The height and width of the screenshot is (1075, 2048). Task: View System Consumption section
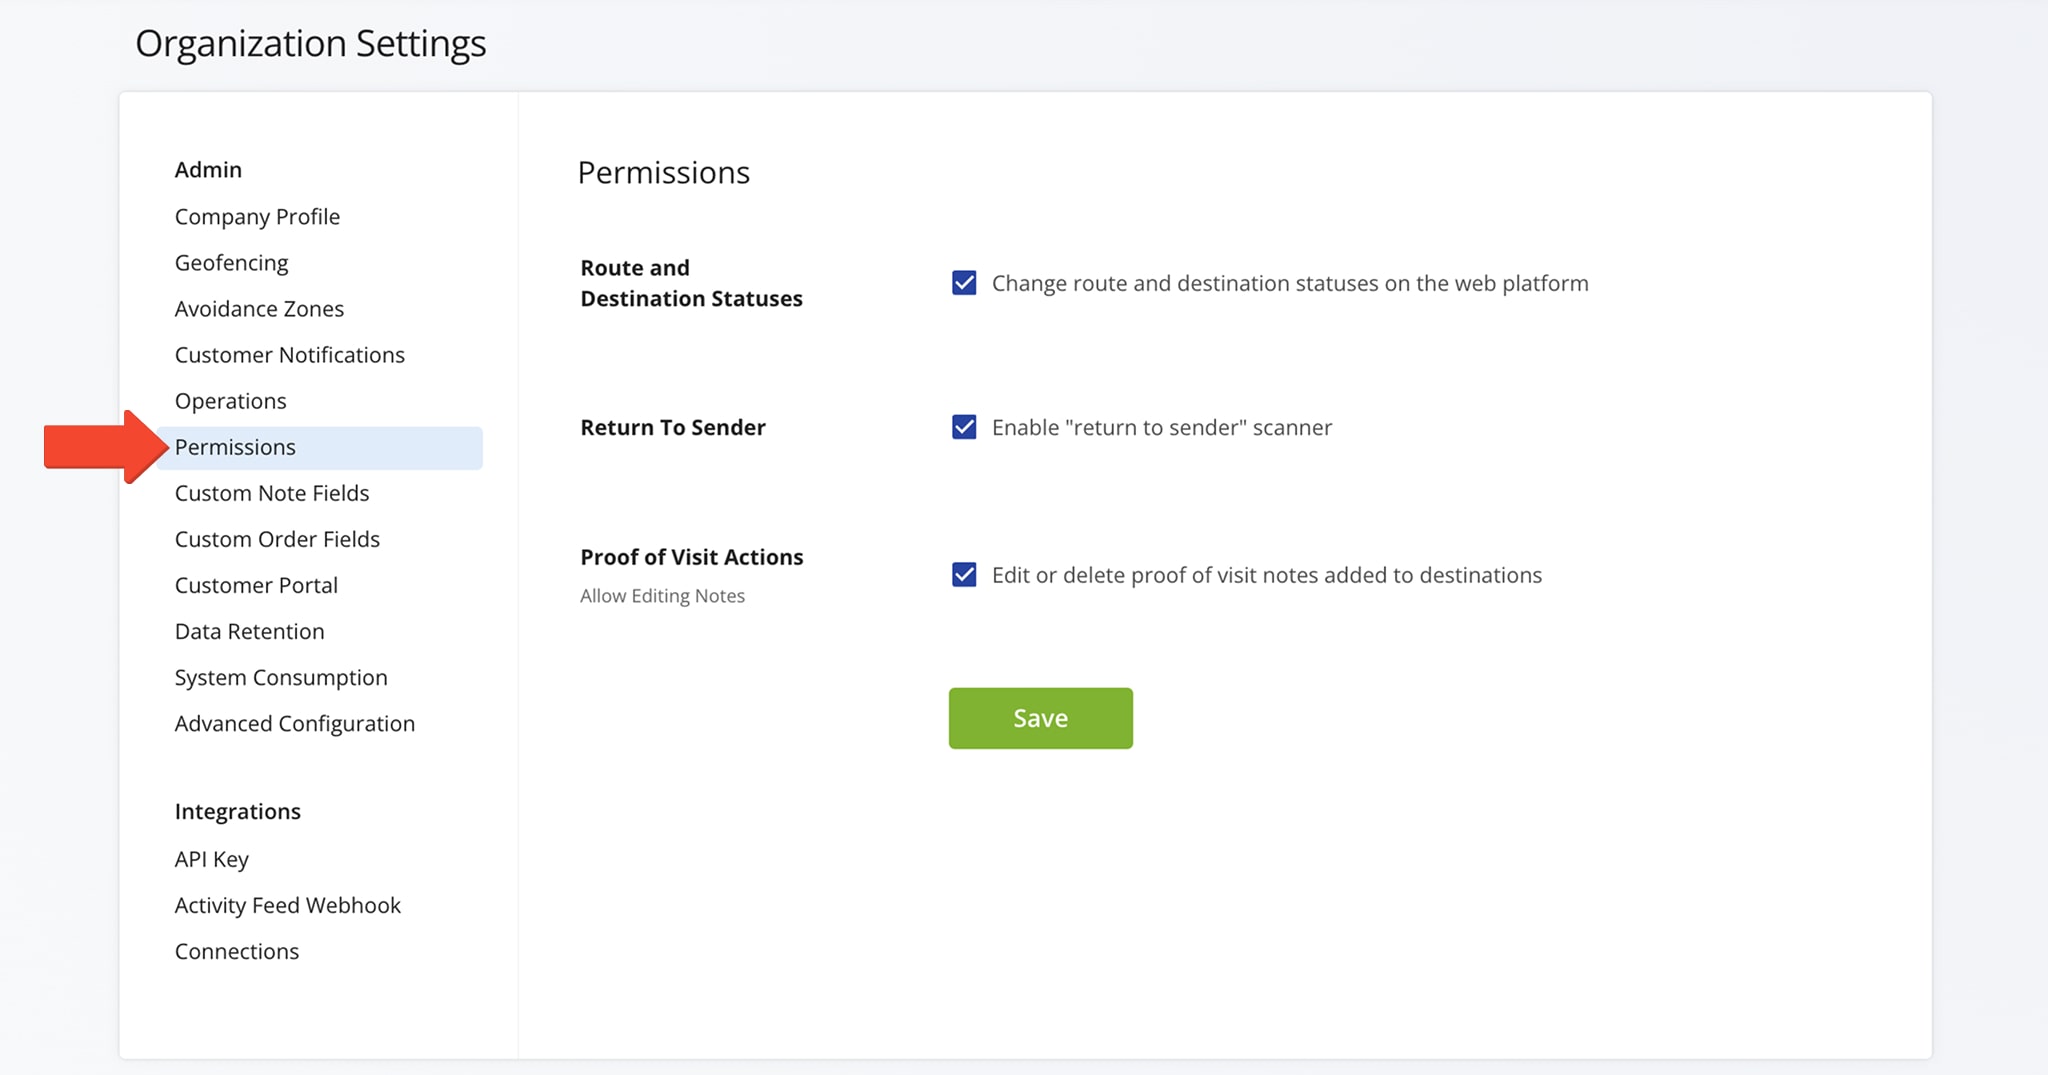pos(281,677)
